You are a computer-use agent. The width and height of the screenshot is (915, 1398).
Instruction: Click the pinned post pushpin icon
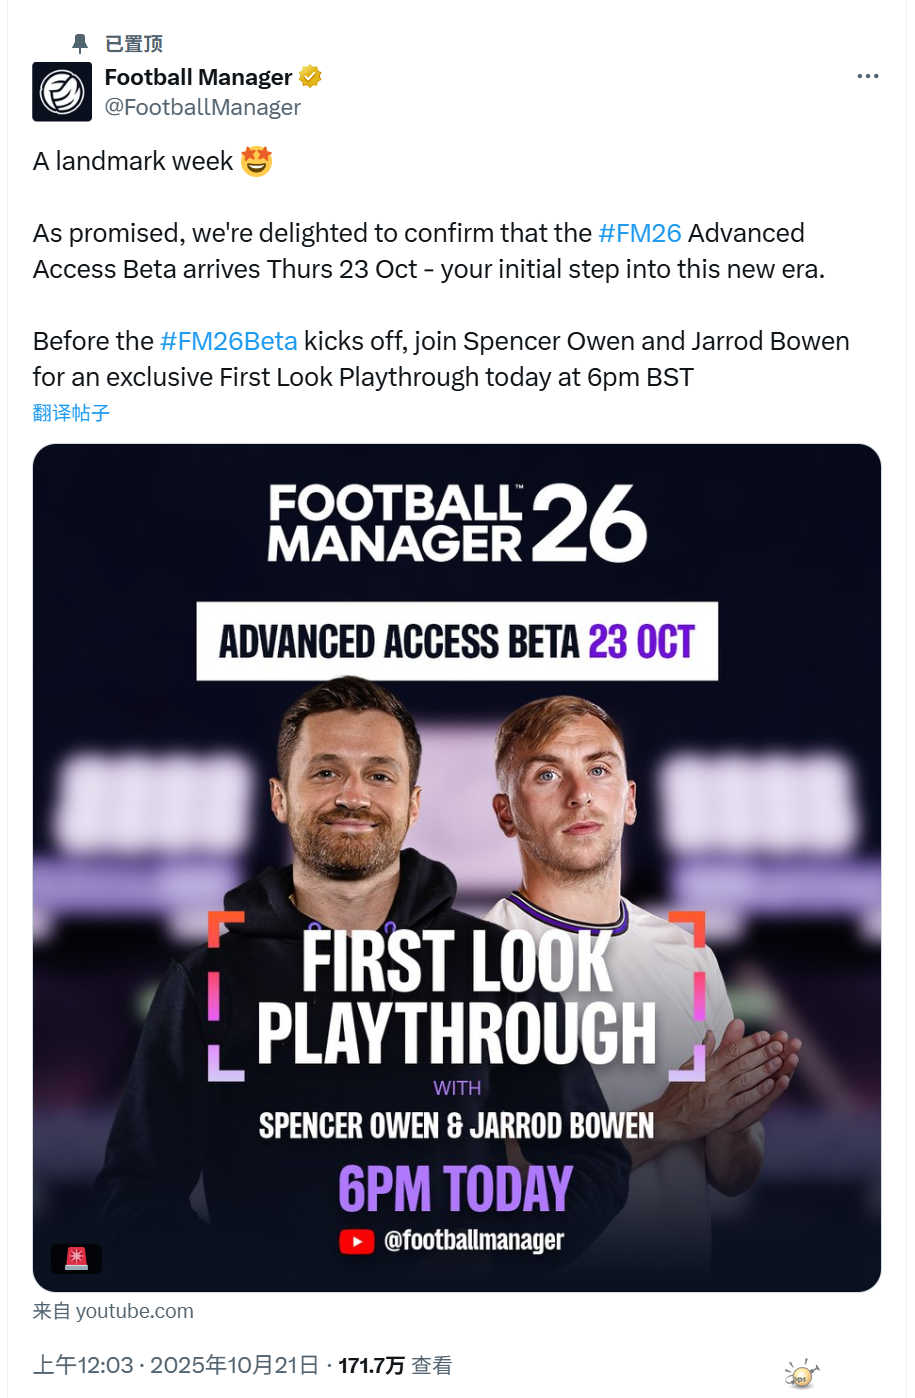(x=80, y=43)
